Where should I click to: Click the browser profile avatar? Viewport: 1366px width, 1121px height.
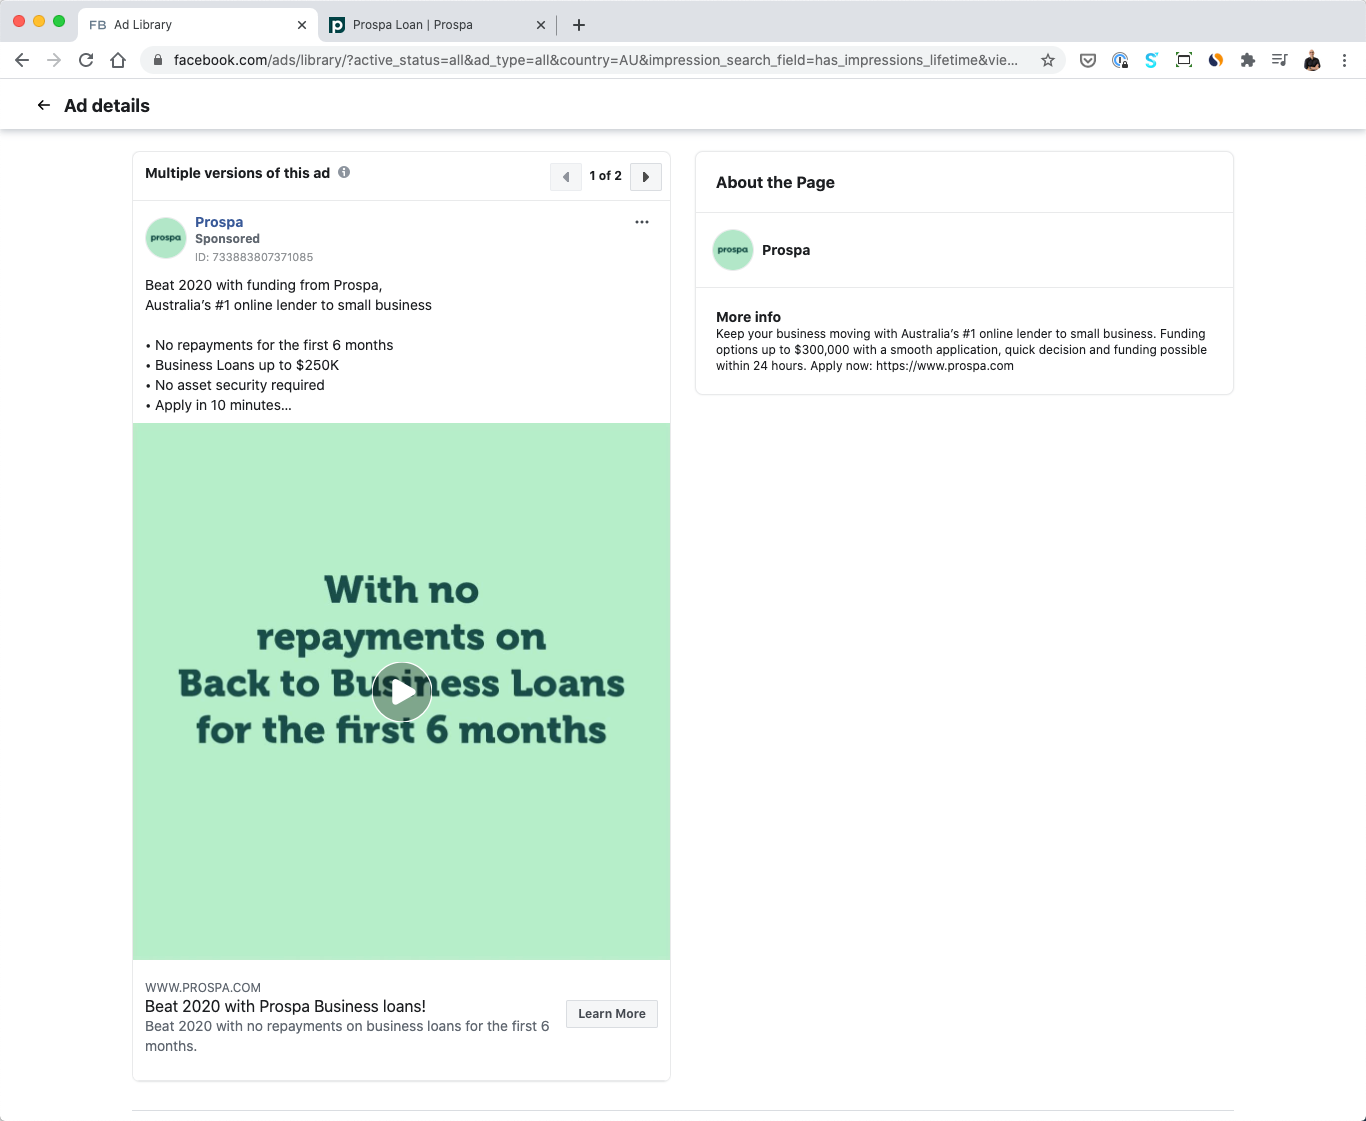point(1312,60)
